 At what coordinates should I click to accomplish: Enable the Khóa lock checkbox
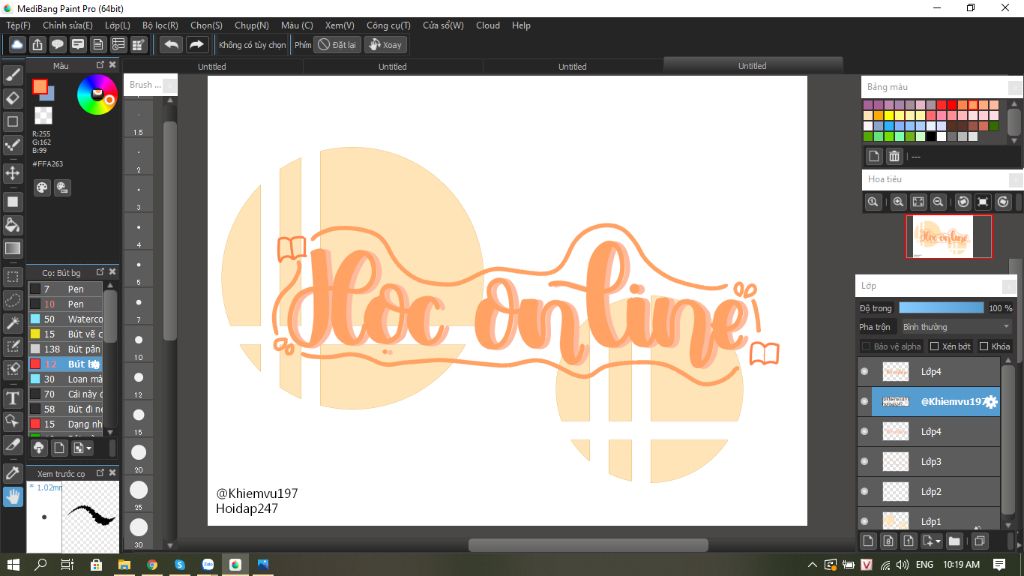click(x=984, y=346)
